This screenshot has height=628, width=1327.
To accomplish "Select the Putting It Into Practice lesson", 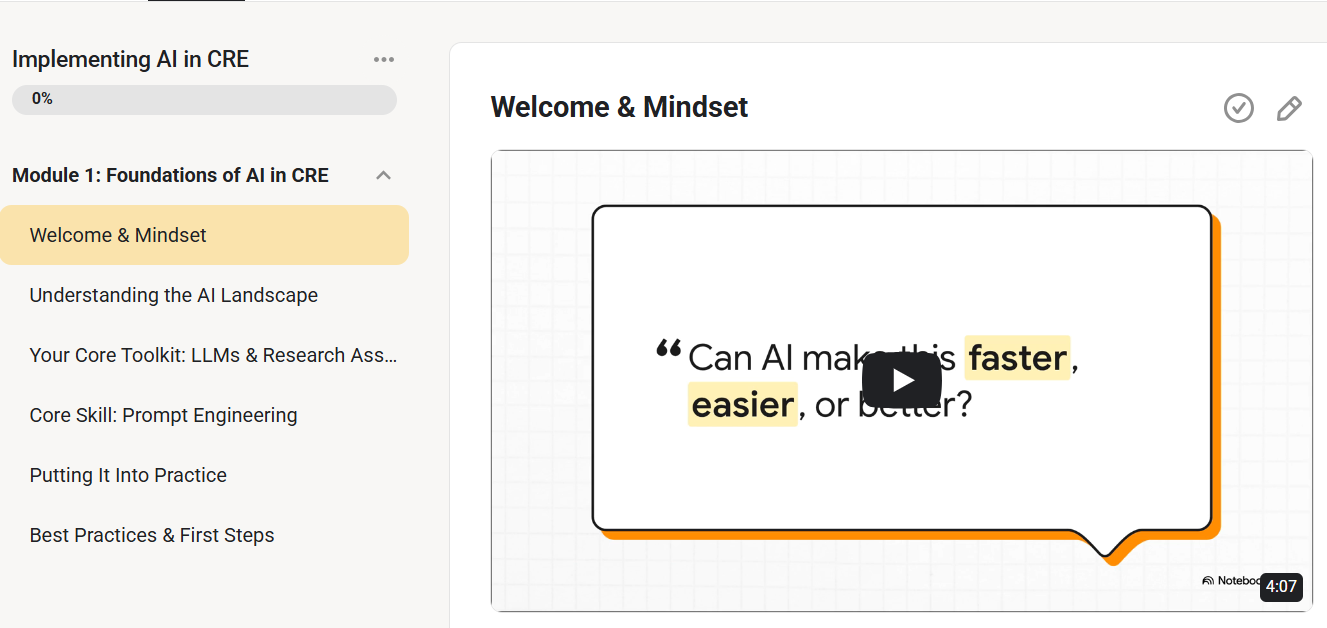I will pyautogui.click(x=128, y=476).
